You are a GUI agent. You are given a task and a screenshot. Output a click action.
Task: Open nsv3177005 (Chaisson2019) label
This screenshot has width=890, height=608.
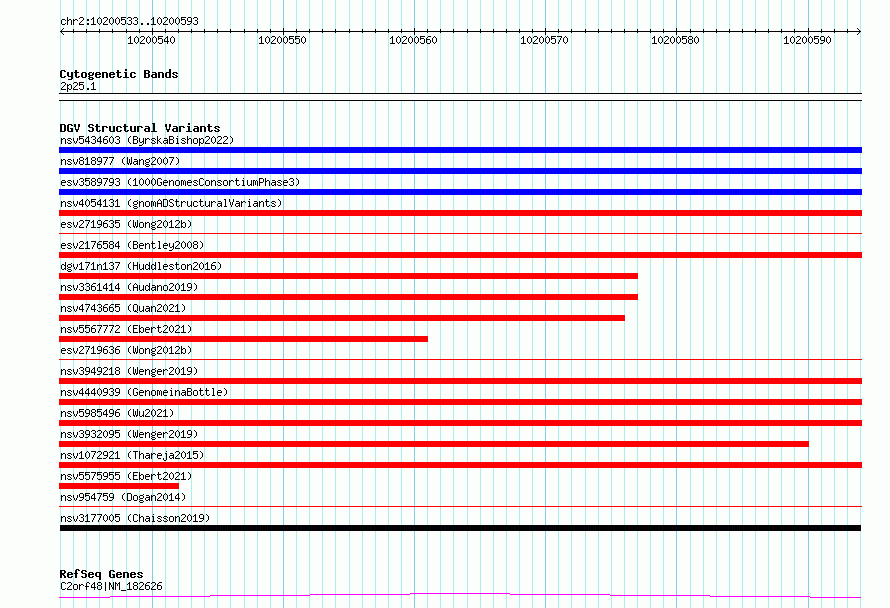(x=135, y=518)
